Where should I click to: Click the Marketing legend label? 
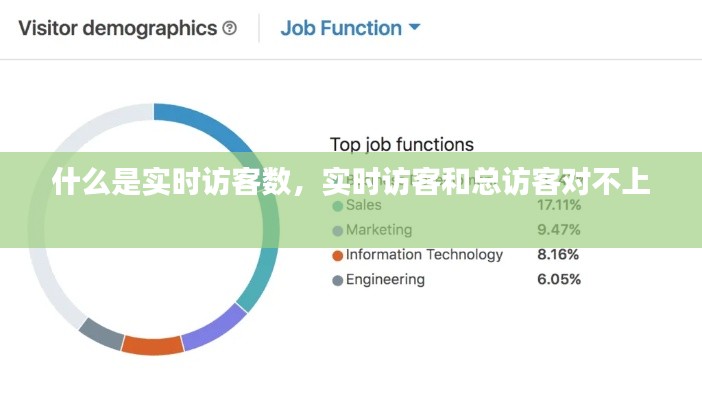click(378, 230)
